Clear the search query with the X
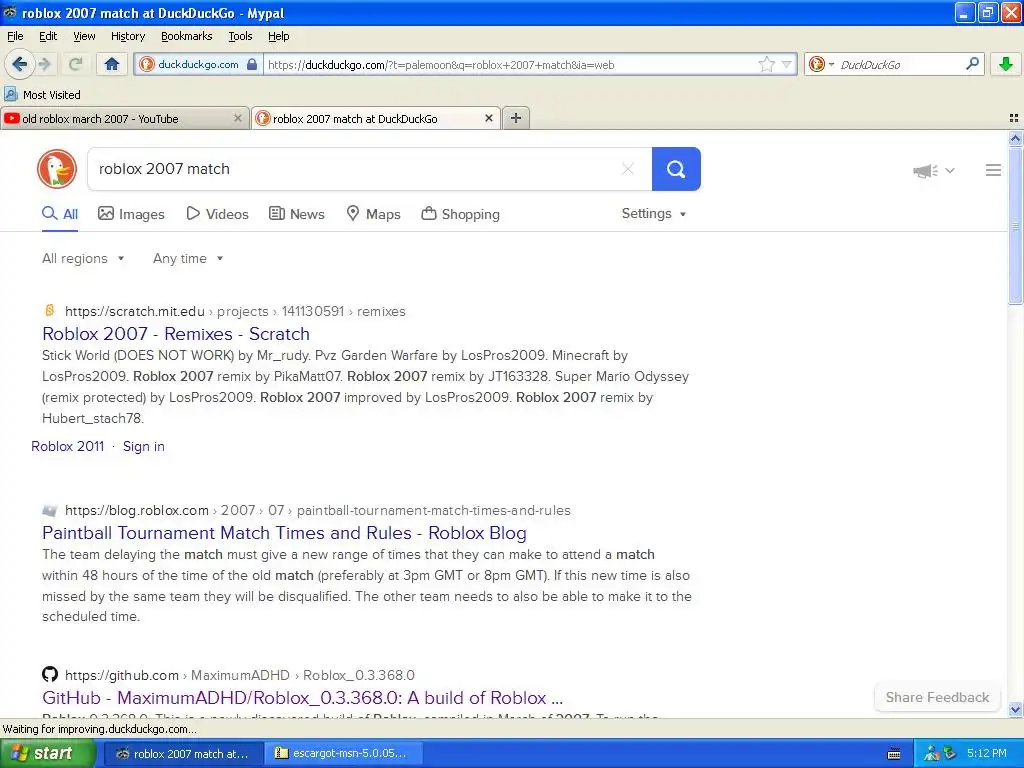The image size is (1024, 768). coord(628,169)
